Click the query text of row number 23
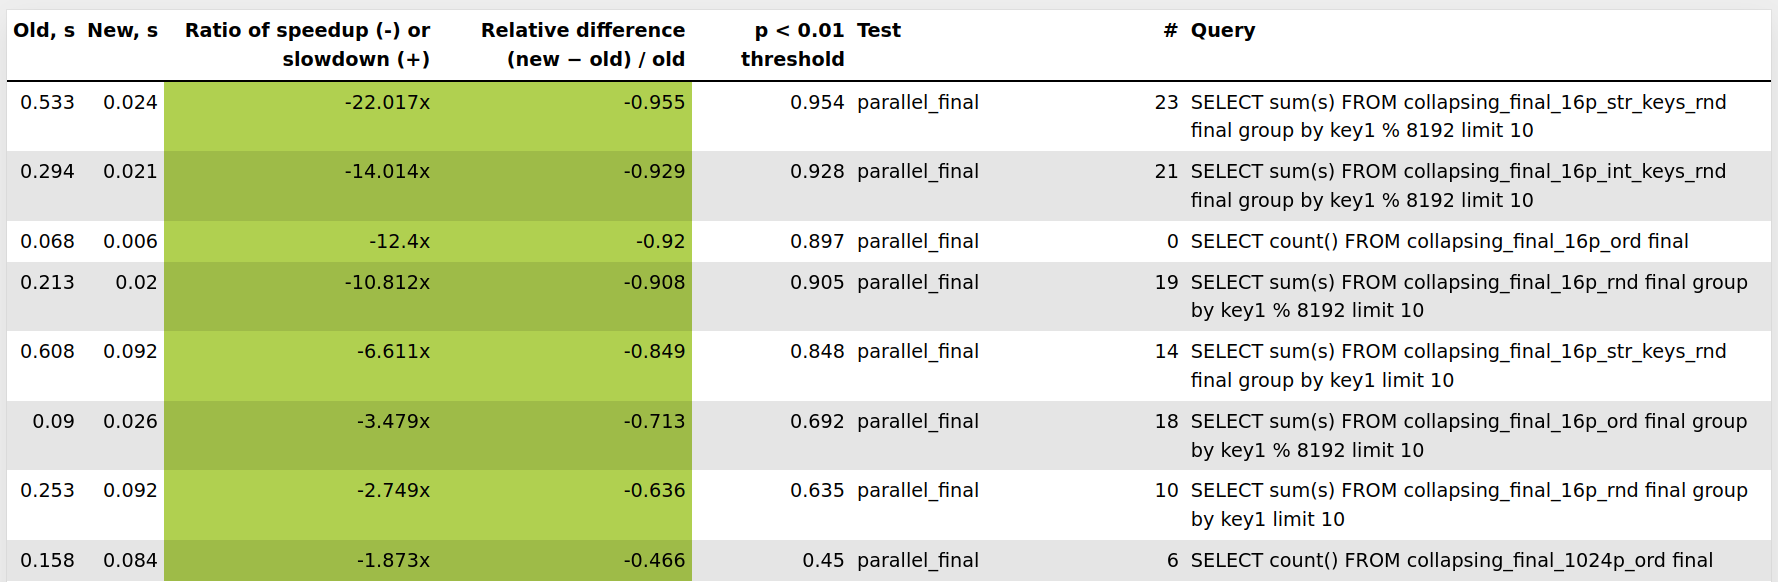Viewport: 1778px width, 582px height. tap(1458, 116)
